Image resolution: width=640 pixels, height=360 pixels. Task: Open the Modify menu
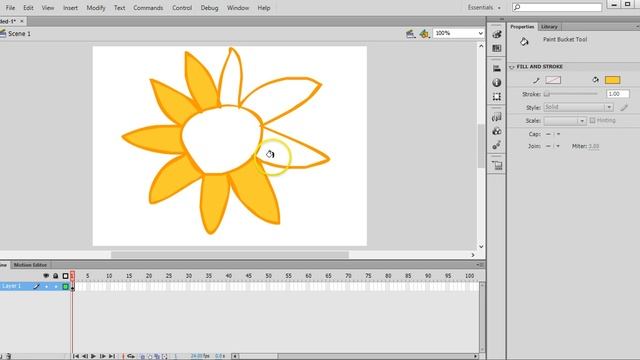96,8
